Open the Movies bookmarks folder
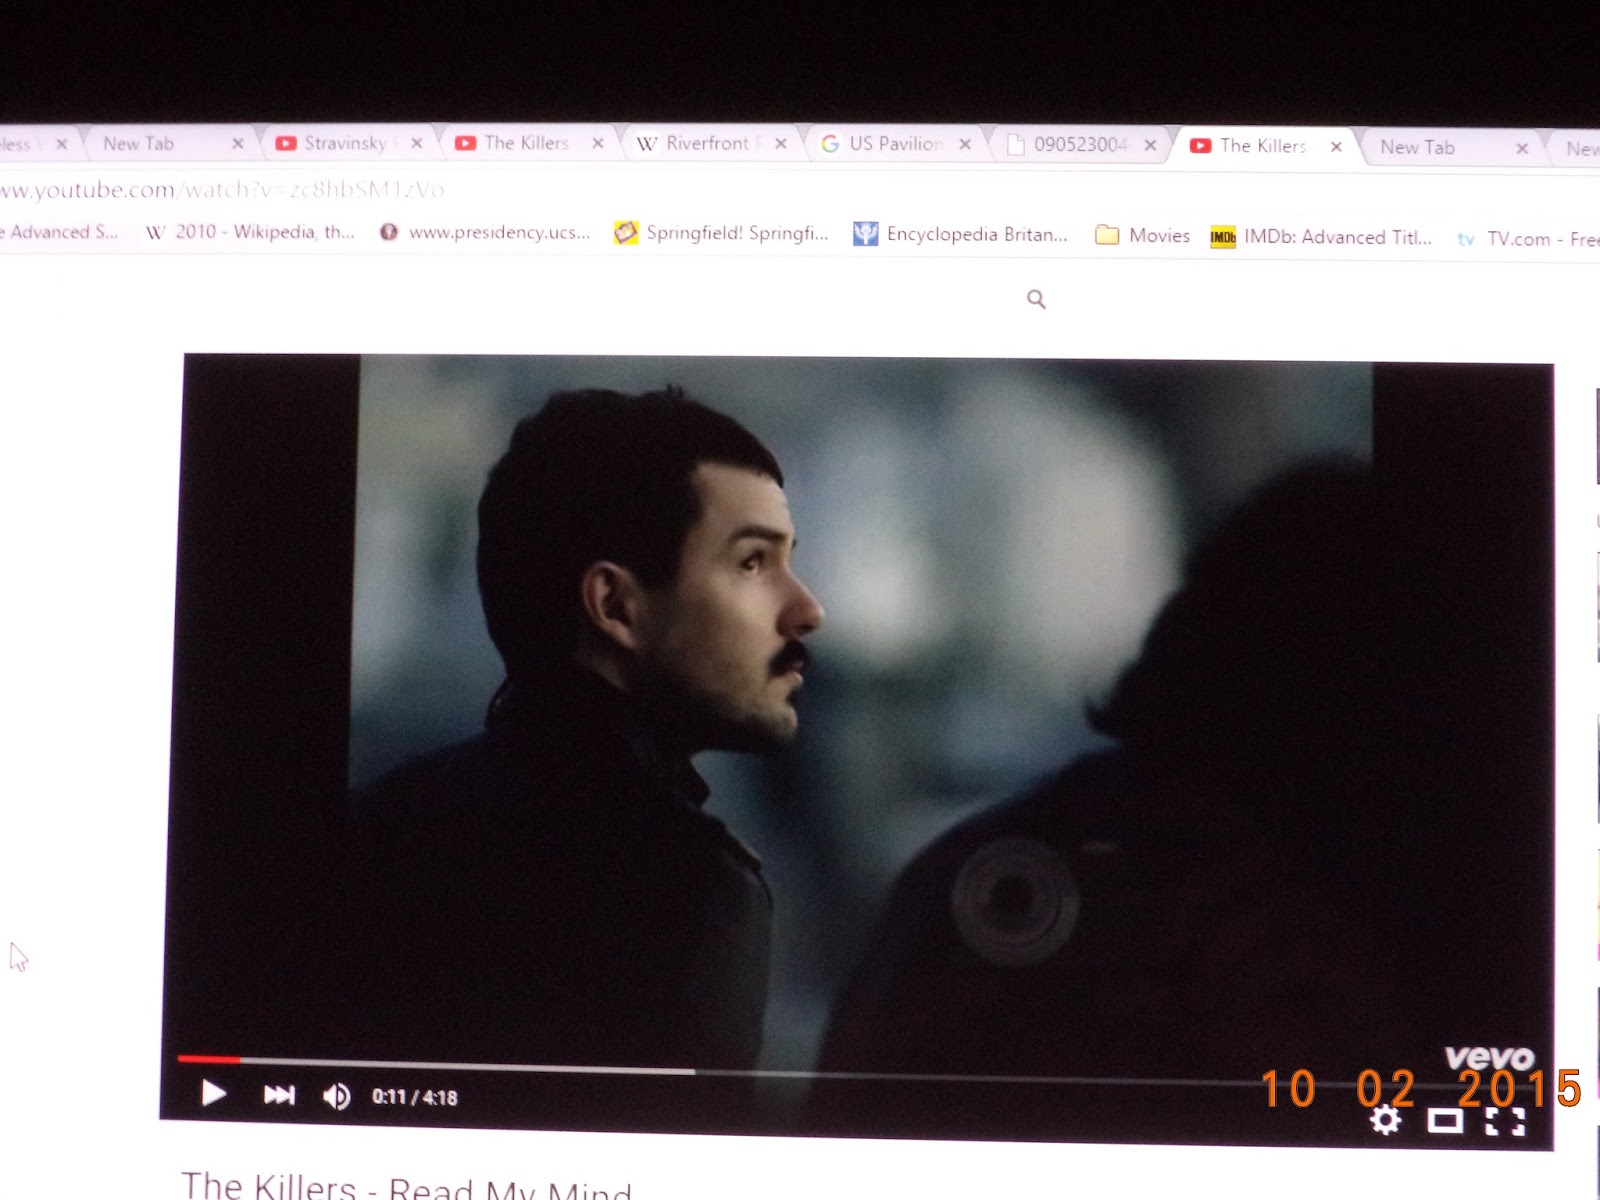The width and height of the screenshot is (1600, 1200). pyautogui.click(x=1142, y=236)
